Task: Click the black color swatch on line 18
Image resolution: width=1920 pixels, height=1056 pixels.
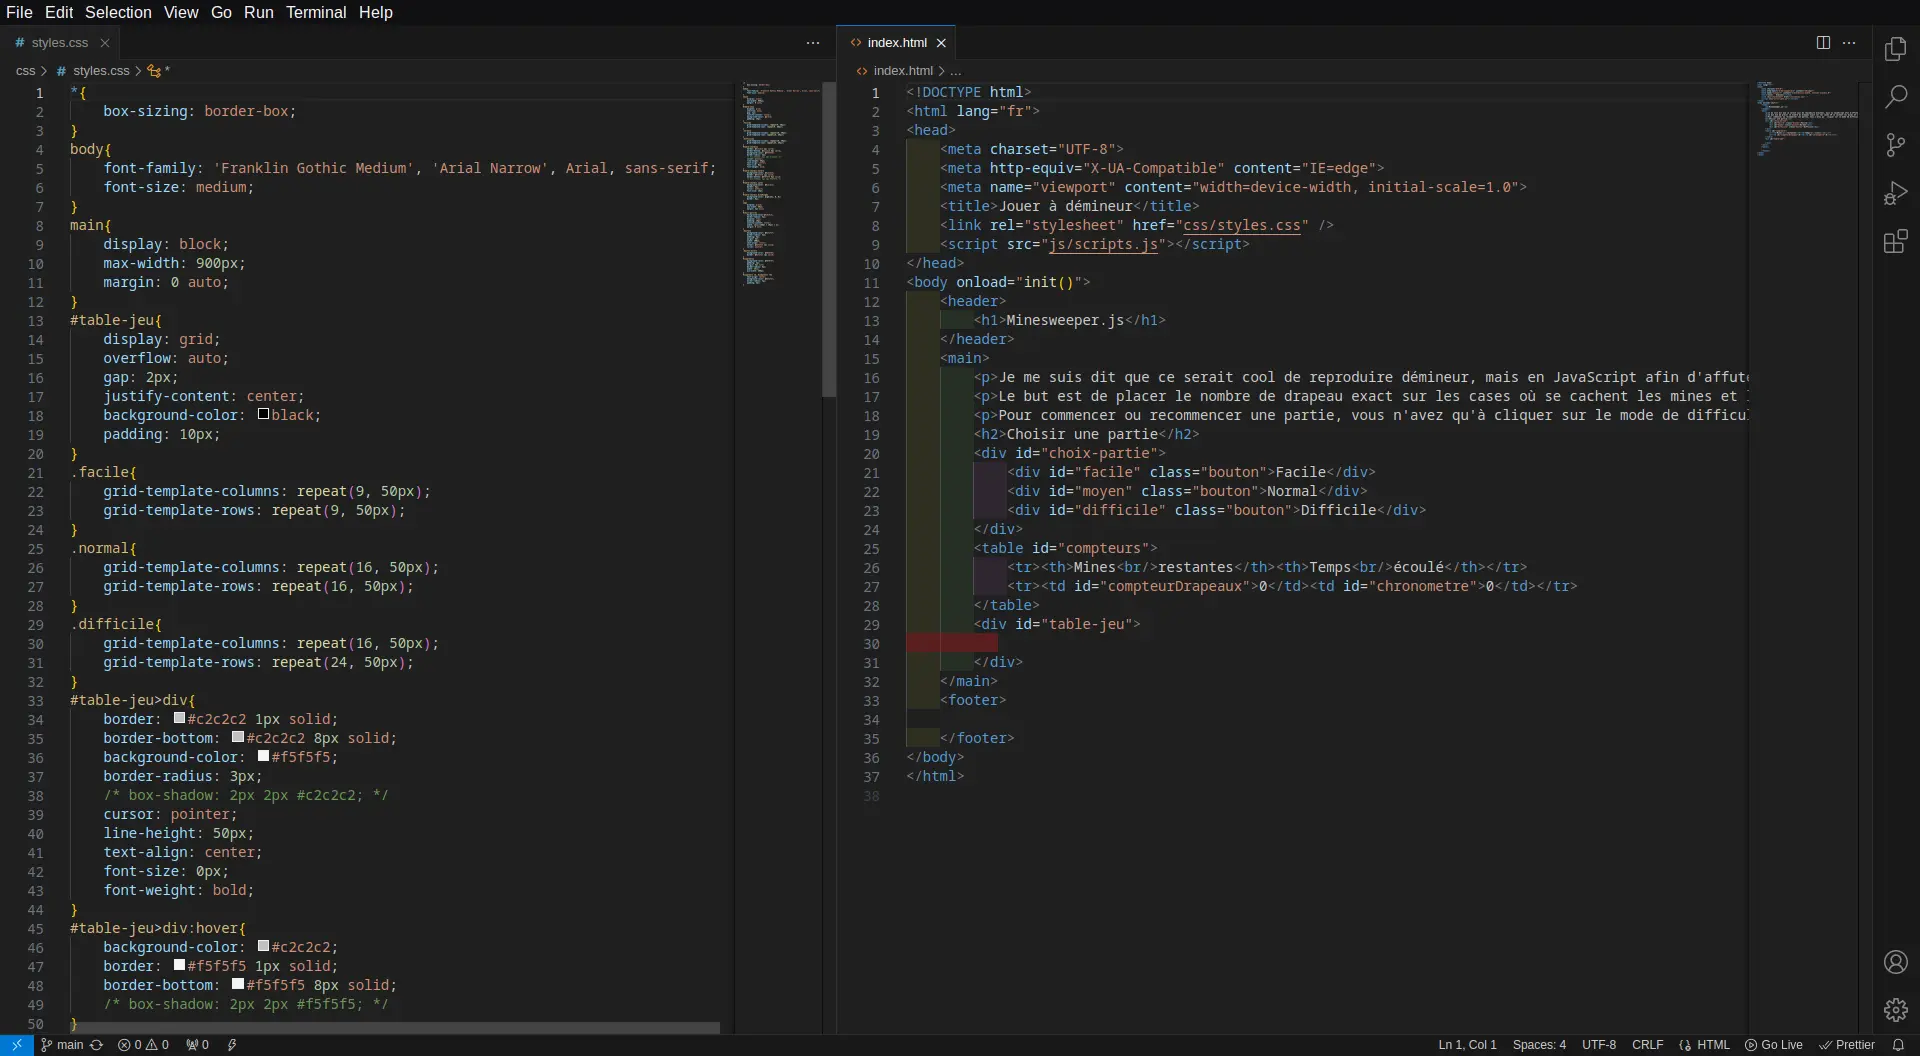Action: (263, 414)
